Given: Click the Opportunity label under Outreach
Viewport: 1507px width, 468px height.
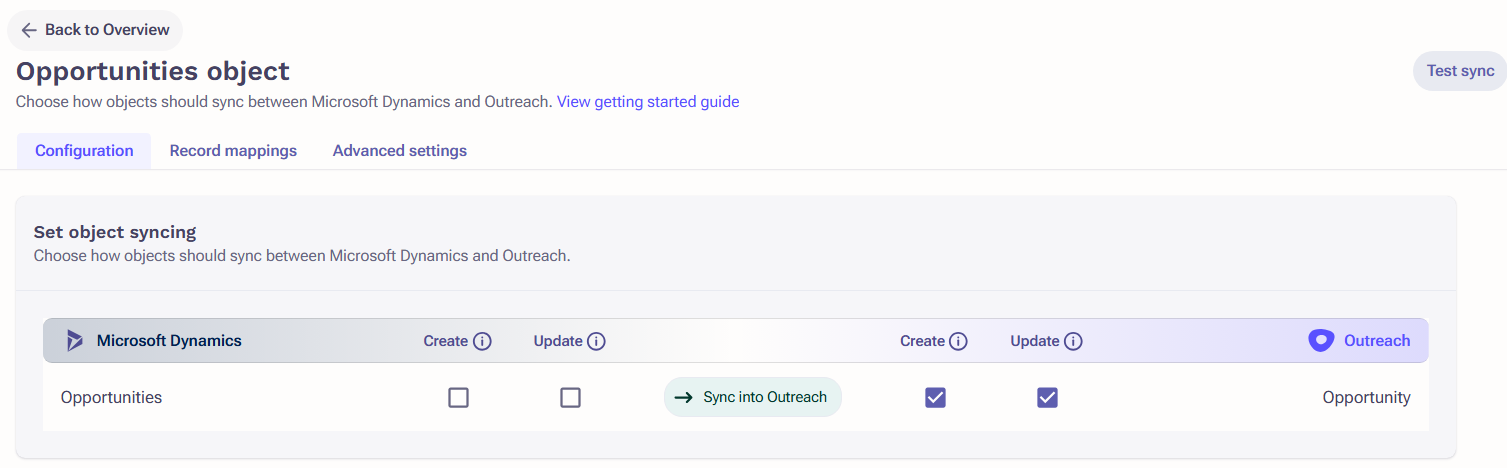Looking at the screenshot, I should click(x=1366, y=397).
